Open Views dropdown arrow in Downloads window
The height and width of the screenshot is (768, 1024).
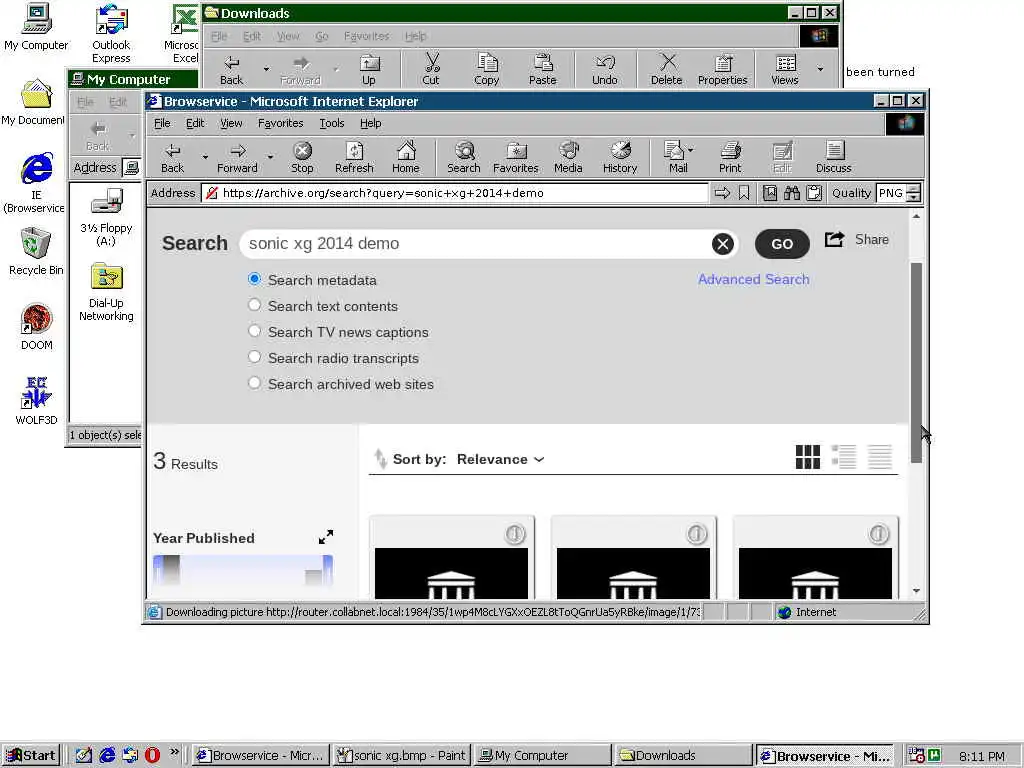point(820,69)
